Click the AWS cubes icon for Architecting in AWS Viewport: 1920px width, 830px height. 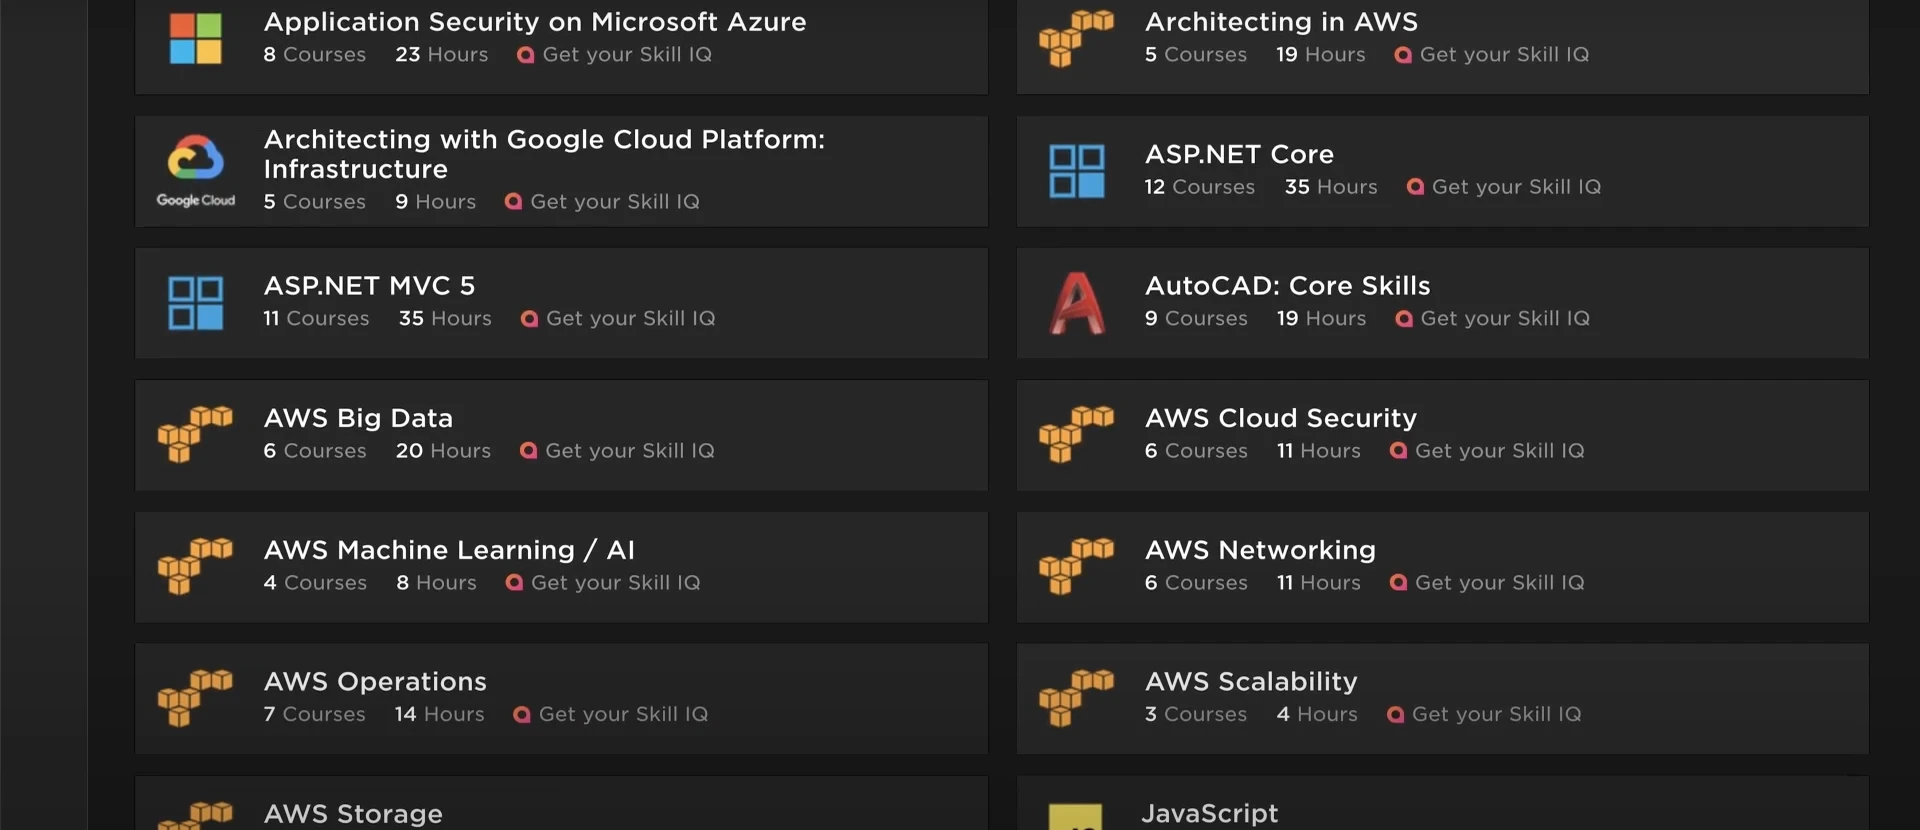(x=1077, y=38)
